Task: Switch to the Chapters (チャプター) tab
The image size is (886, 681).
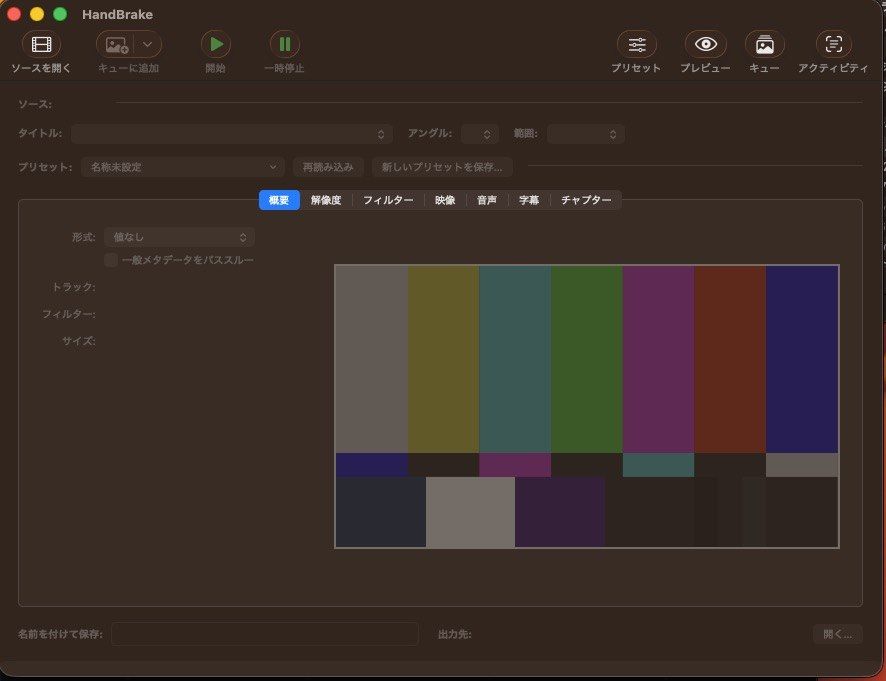Action: pyautogui.click(x=586, y=200)
